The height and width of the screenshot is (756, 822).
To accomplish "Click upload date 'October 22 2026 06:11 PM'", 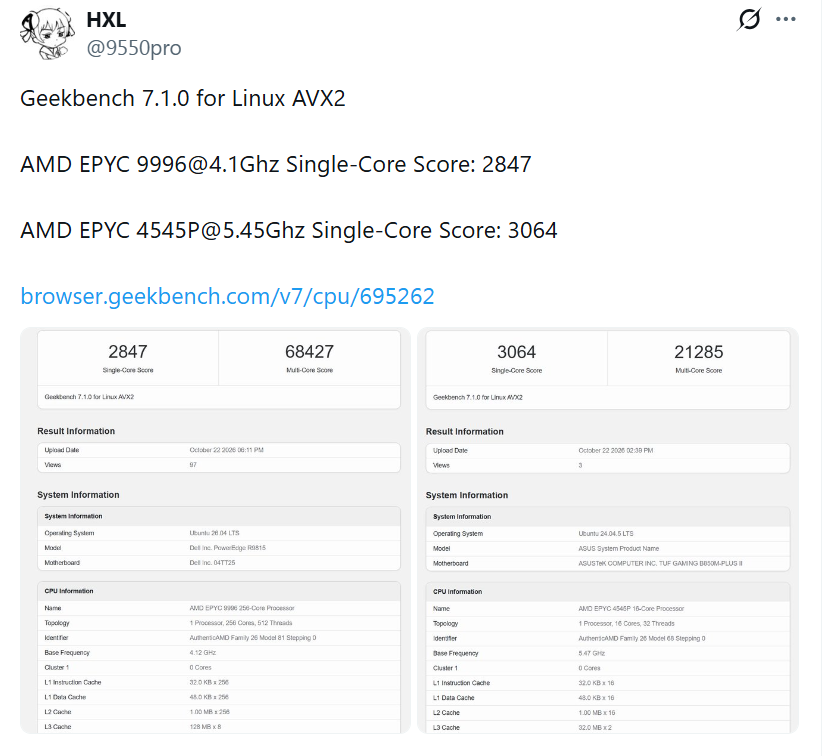I will (226, 450).
